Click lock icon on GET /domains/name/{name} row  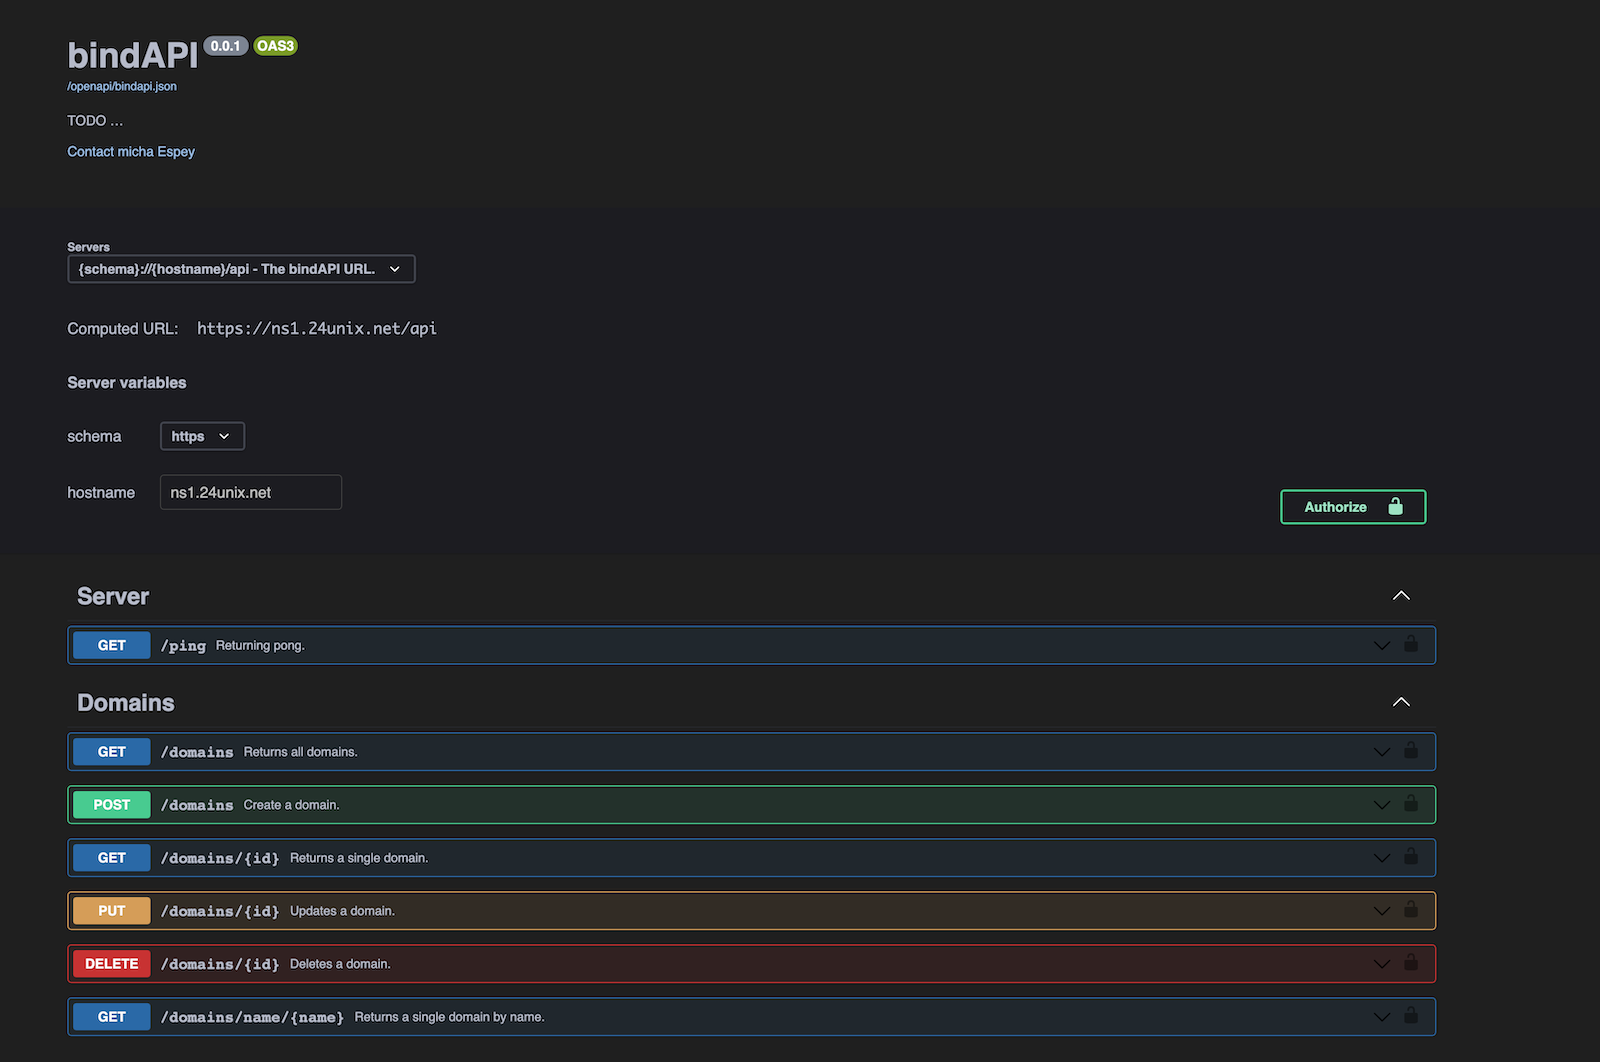point(1410,1015)
